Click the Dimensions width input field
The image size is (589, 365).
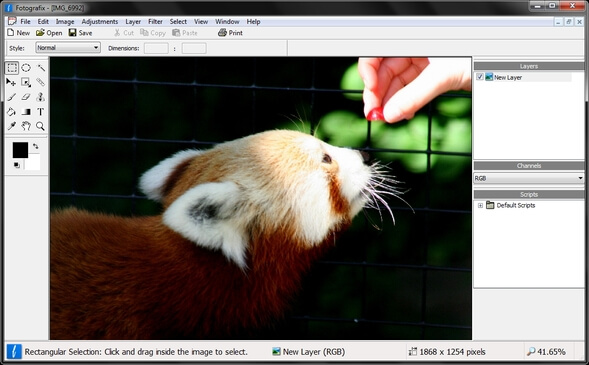click(x=156, y=48)
